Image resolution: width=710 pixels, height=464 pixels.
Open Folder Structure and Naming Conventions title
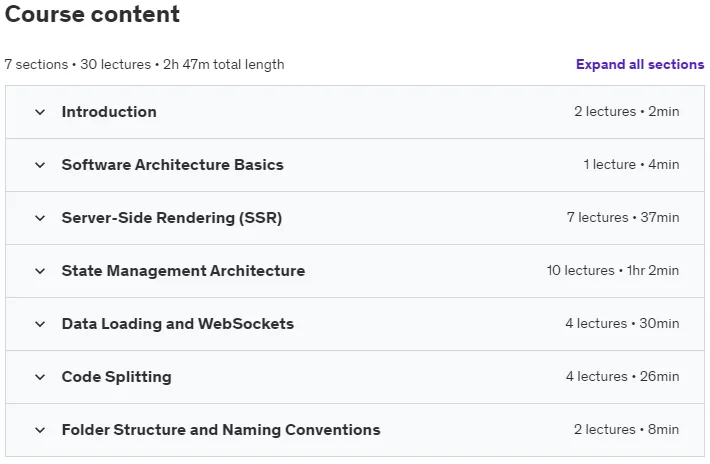point(221,430)
